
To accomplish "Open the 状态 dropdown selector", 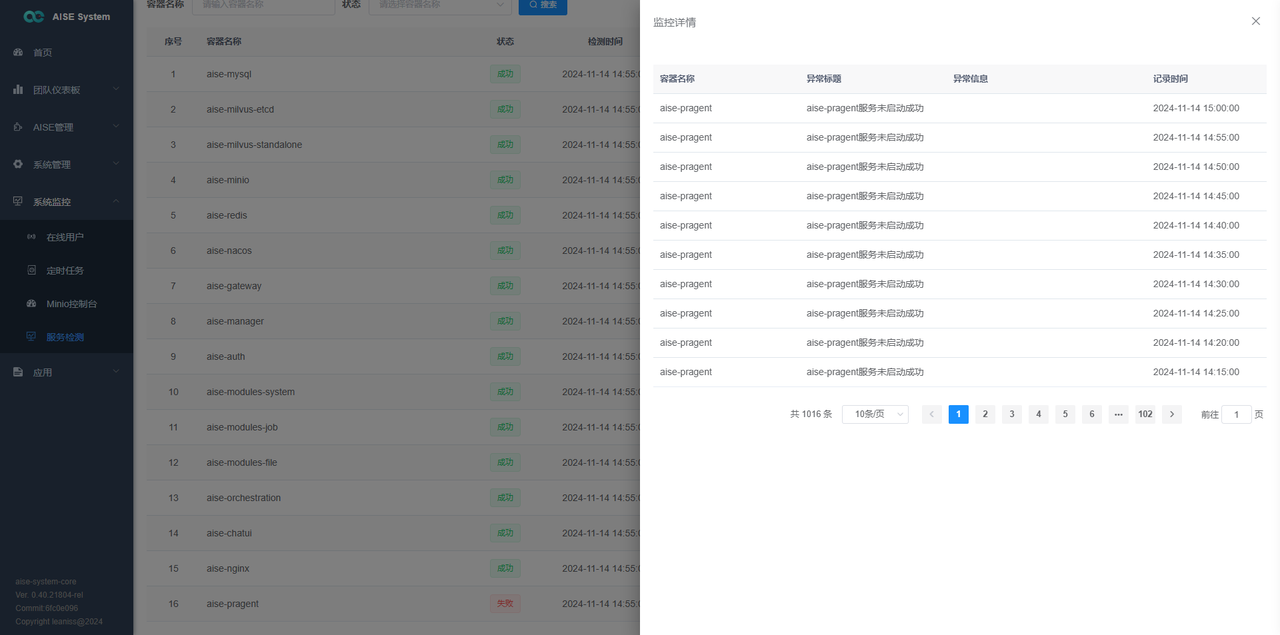I will (440, 5).
